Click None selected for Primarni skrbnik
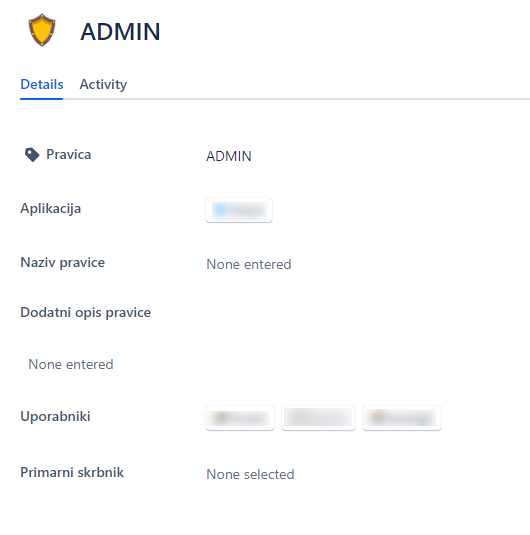Viewport: 530px width, 535px height. coord(250,474)
